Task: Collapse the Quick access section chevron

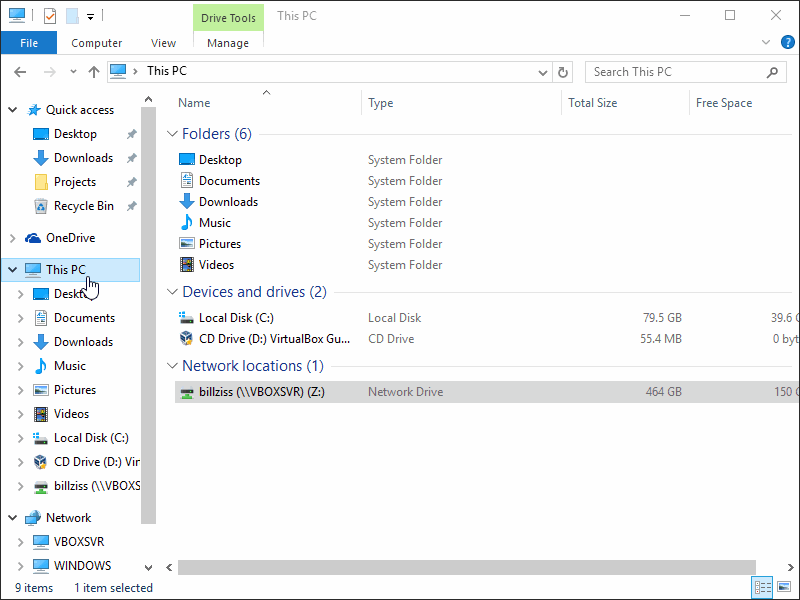Action: point(12,109)
